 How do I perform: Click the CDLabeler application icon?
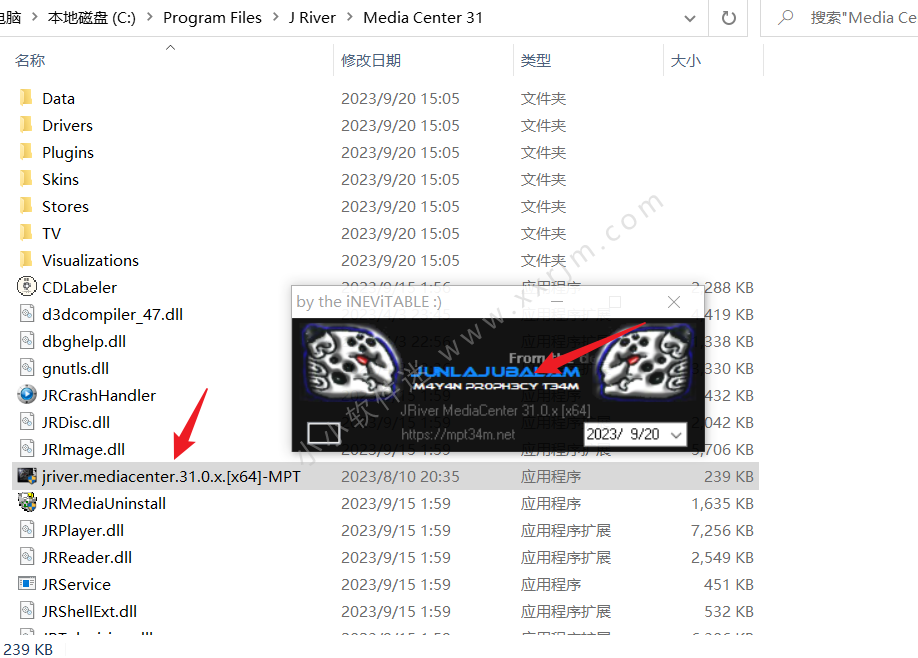coord(27,286)
